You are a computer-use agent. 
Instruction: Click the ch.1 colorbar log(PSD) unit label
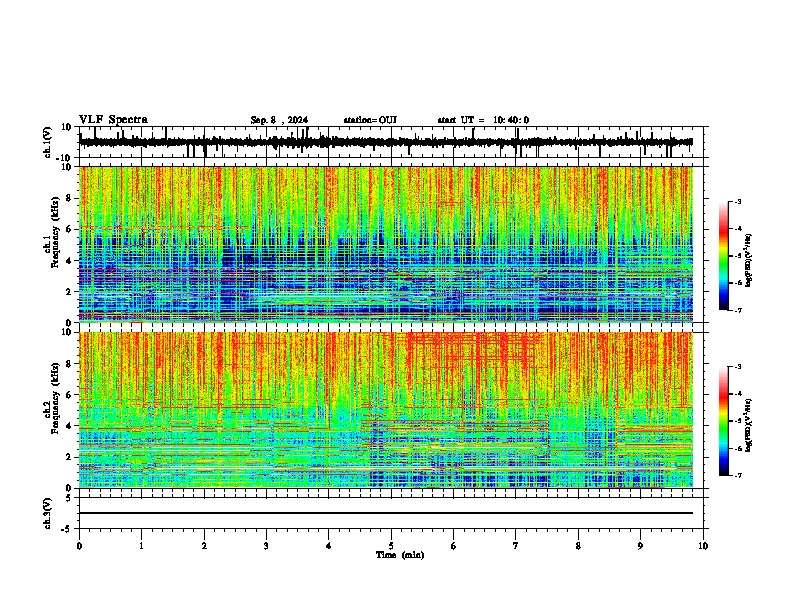click(749, 260)
